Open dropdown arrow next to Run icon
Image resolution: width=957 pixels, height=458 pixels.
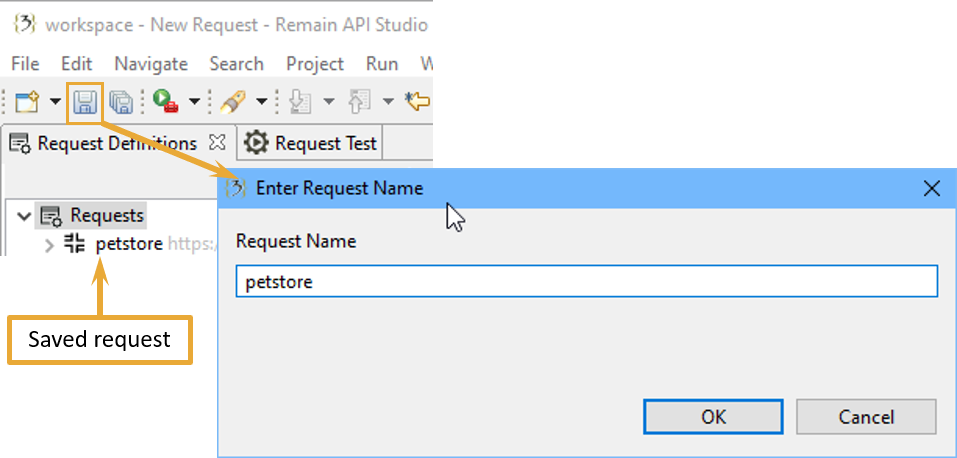tap(194, 101)
